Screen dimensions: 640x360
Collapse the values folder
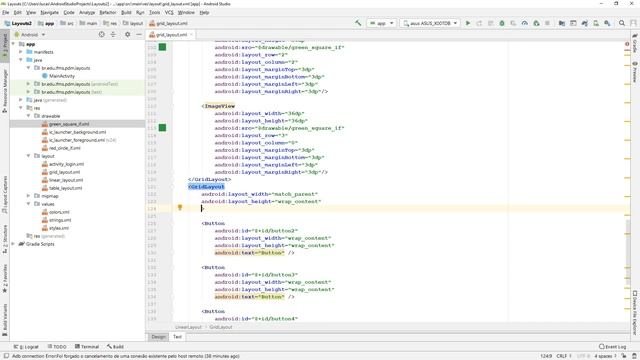[x=29, y=204]
